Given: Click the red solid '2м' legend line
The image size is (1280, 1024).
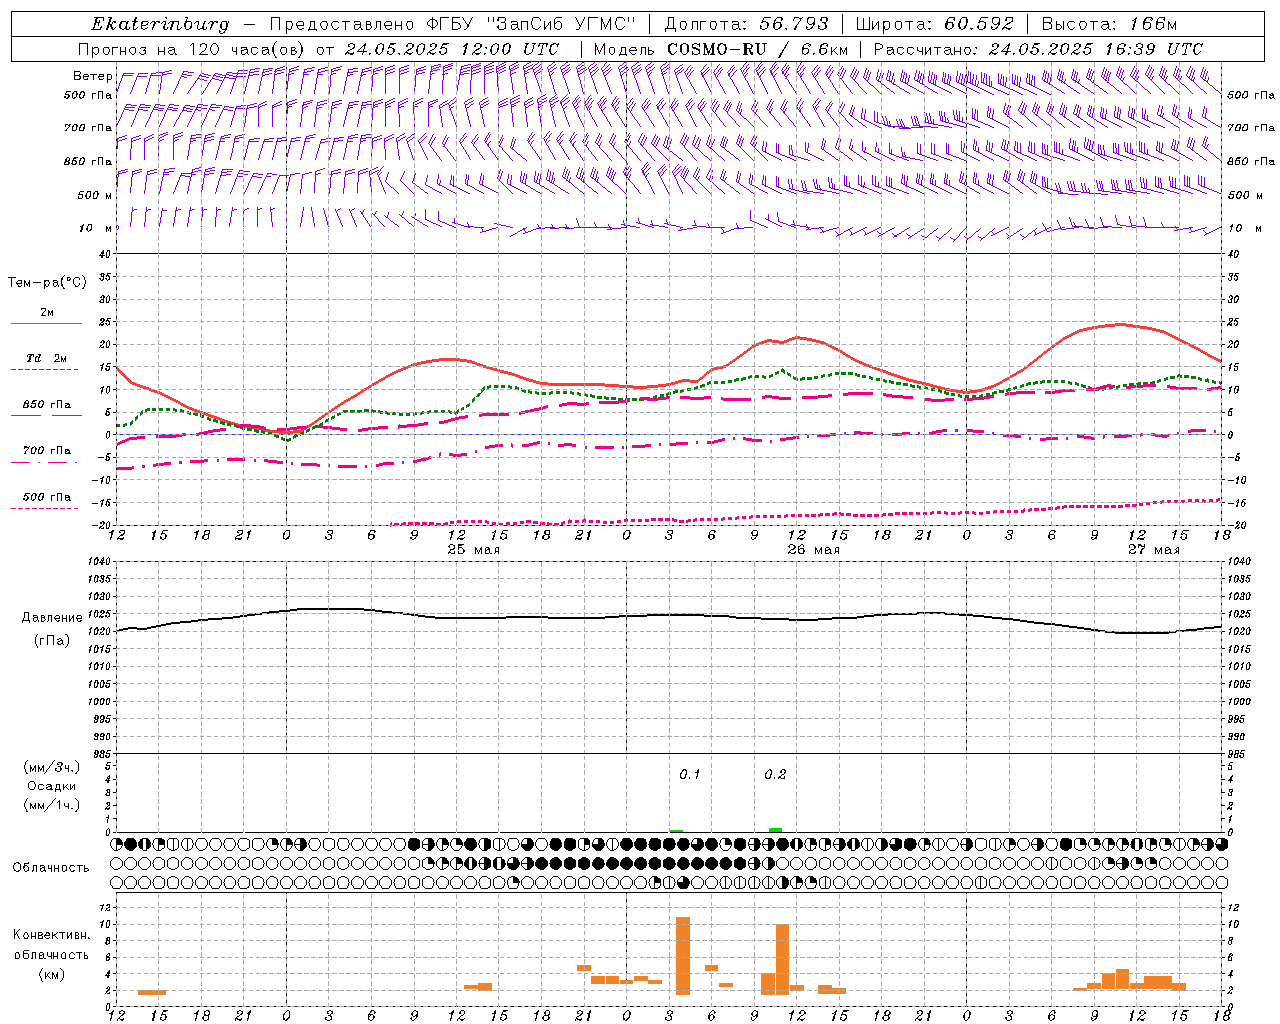Looking at the screenshot, I should (46, 324).
